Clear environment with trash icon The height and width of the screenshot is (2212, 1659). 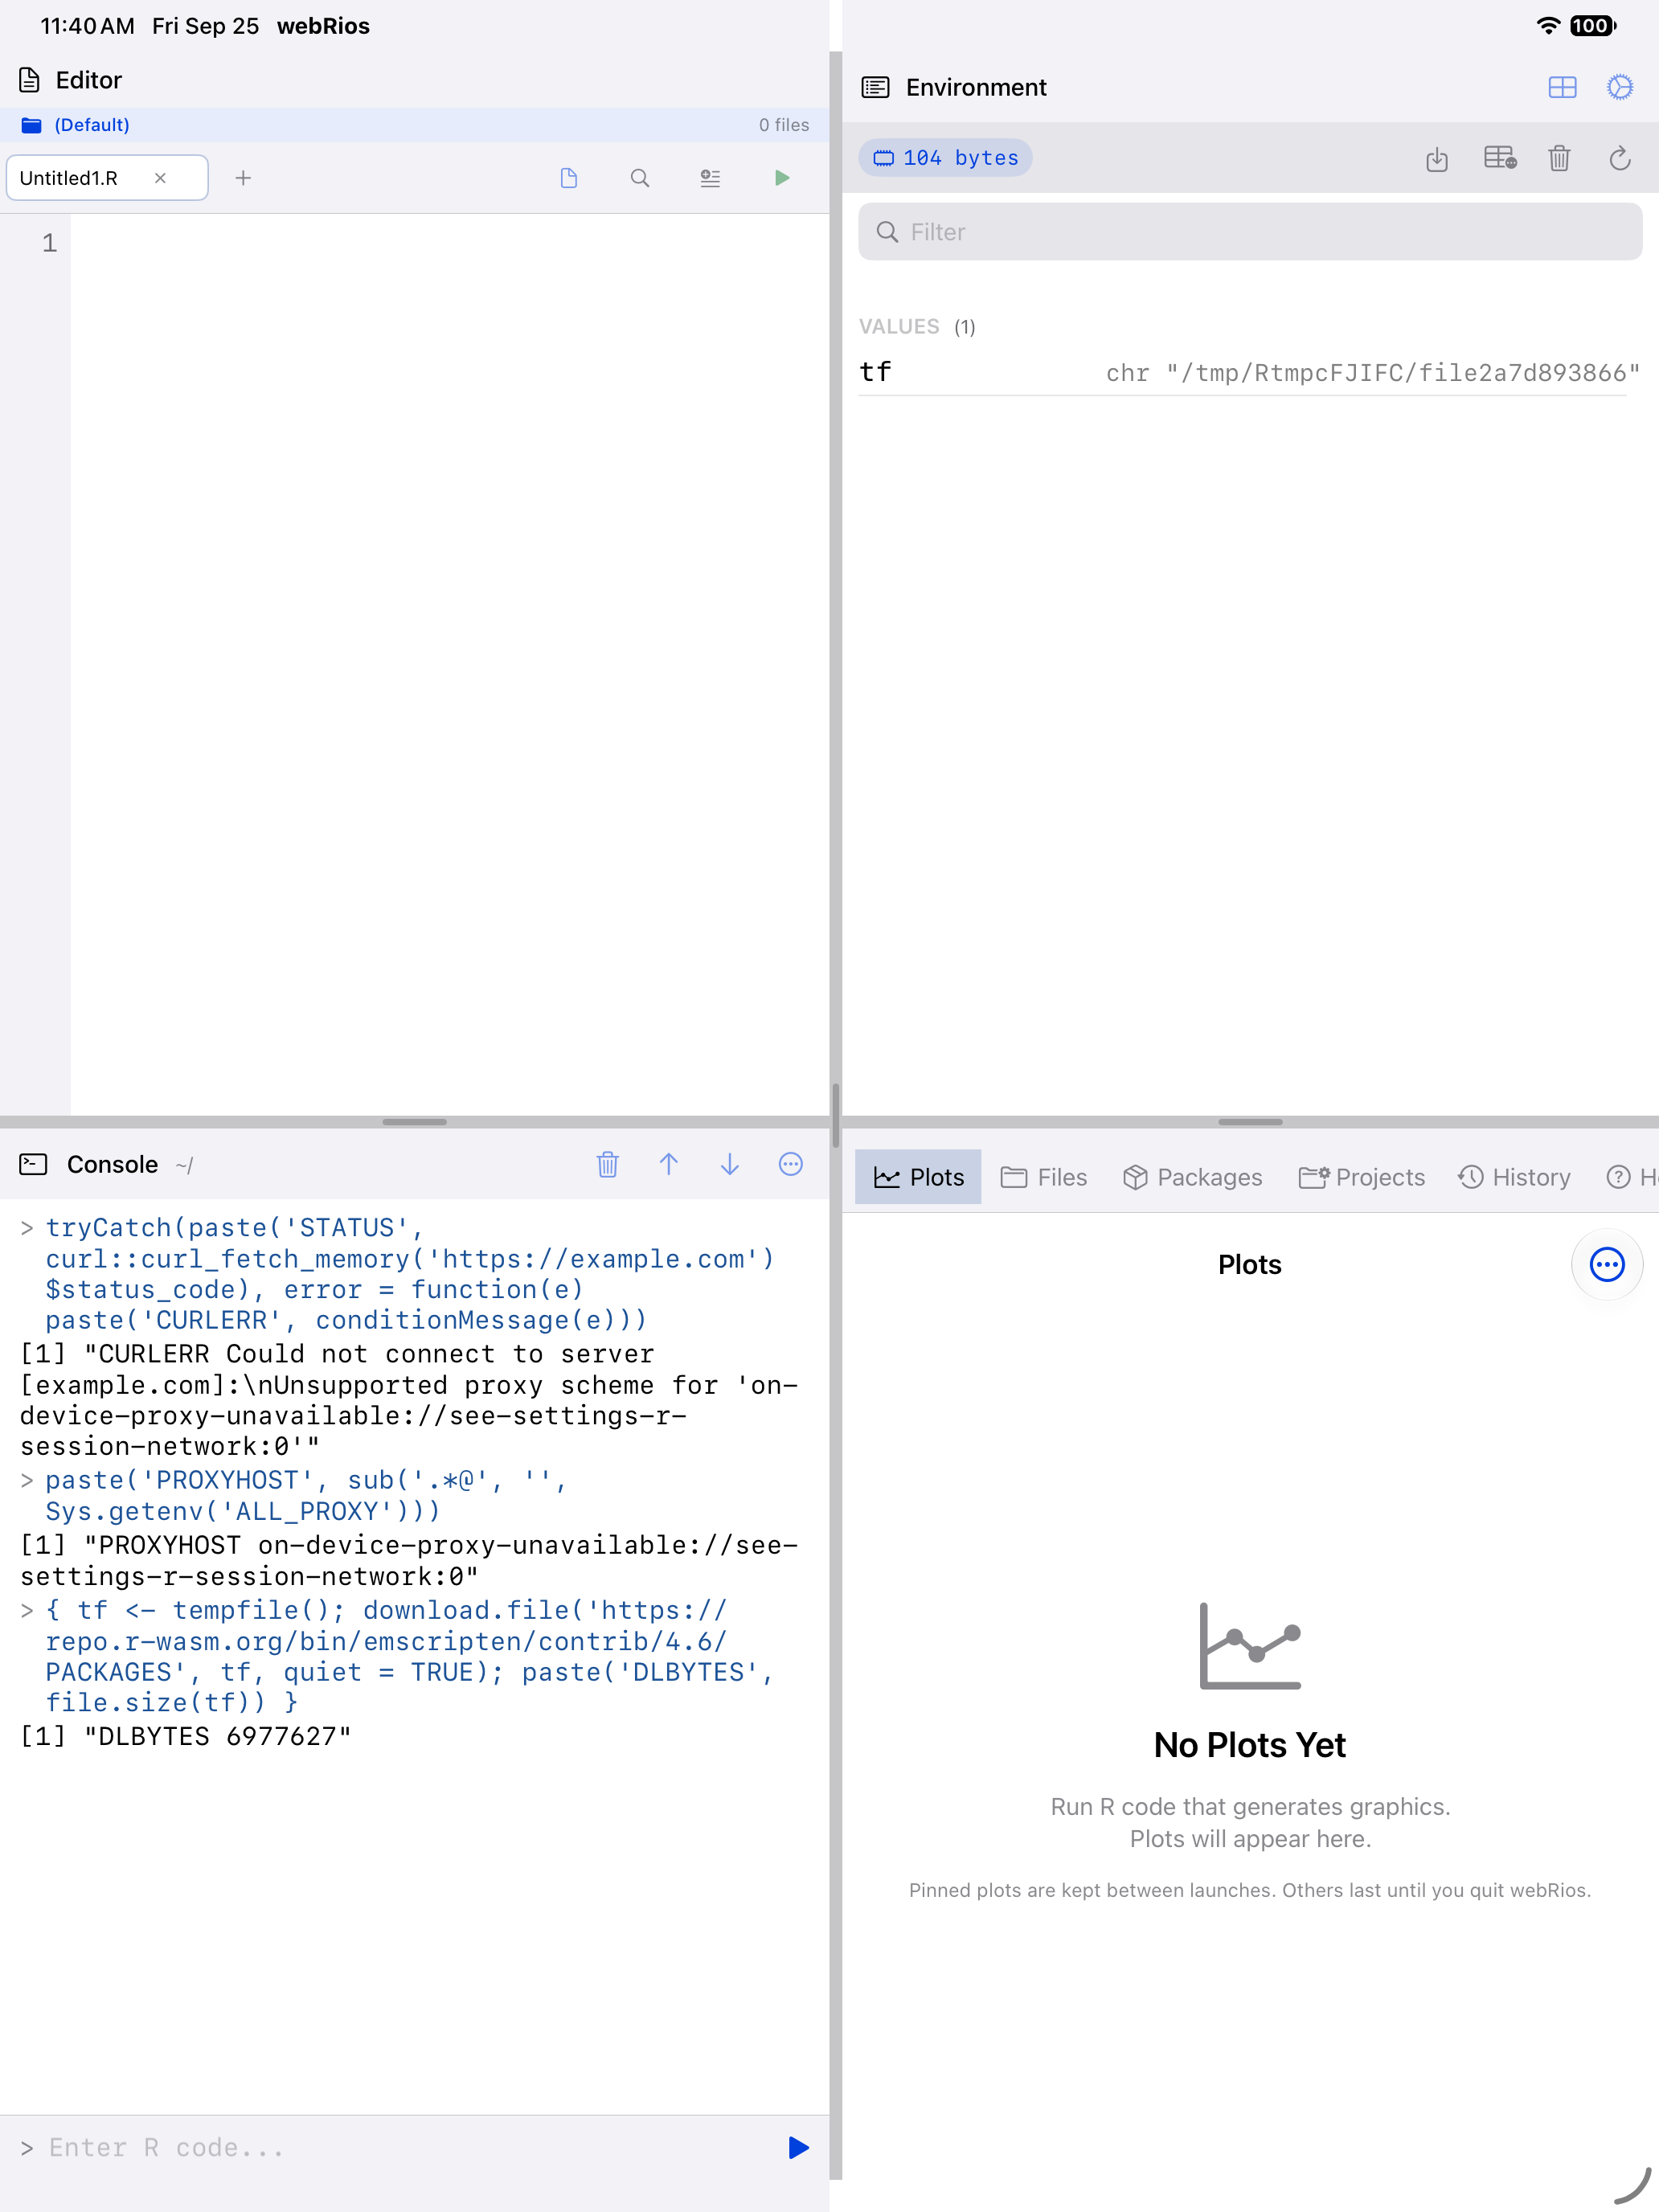pos(1559,158)
